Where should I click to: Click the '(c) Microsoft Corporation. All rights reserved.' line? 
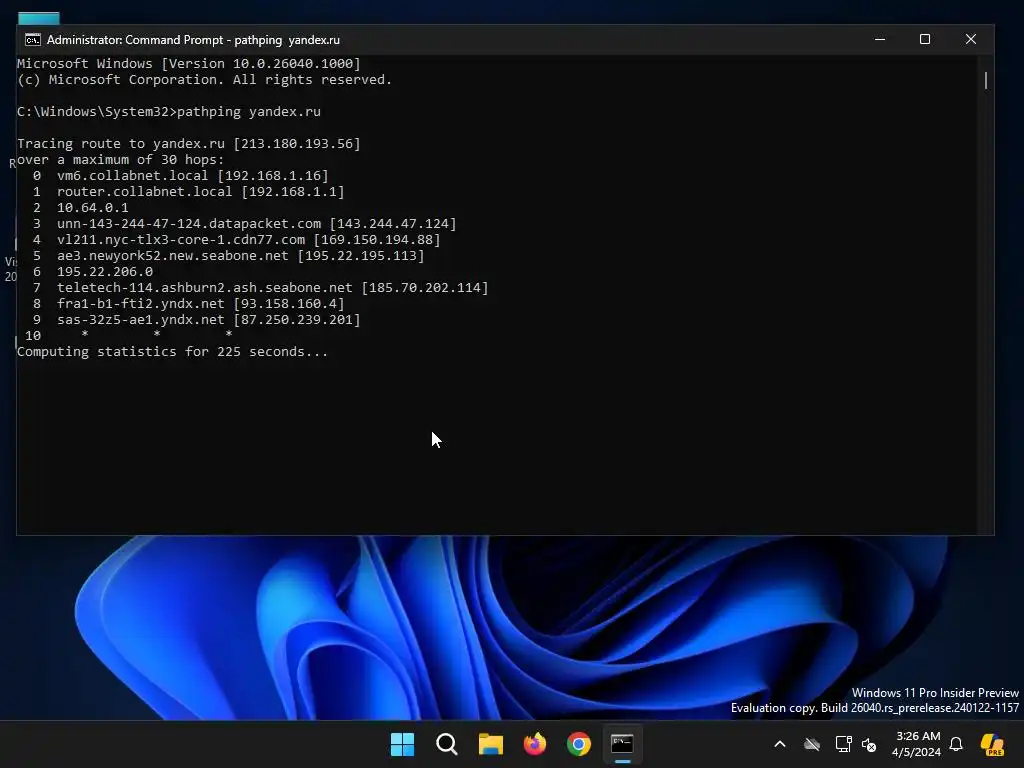point(204,80)
